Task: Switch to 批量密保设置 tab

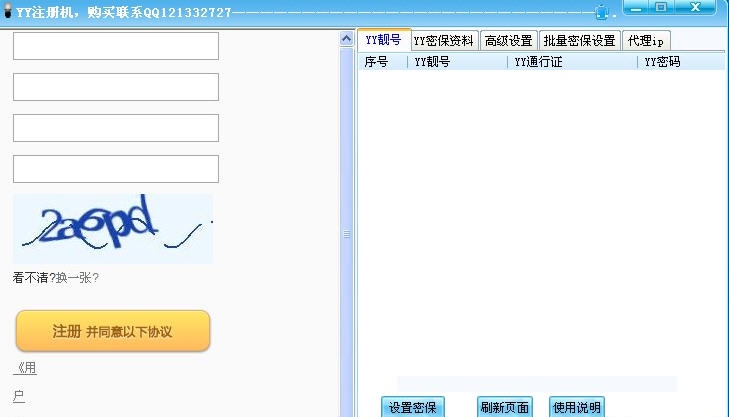Action: 579,41
